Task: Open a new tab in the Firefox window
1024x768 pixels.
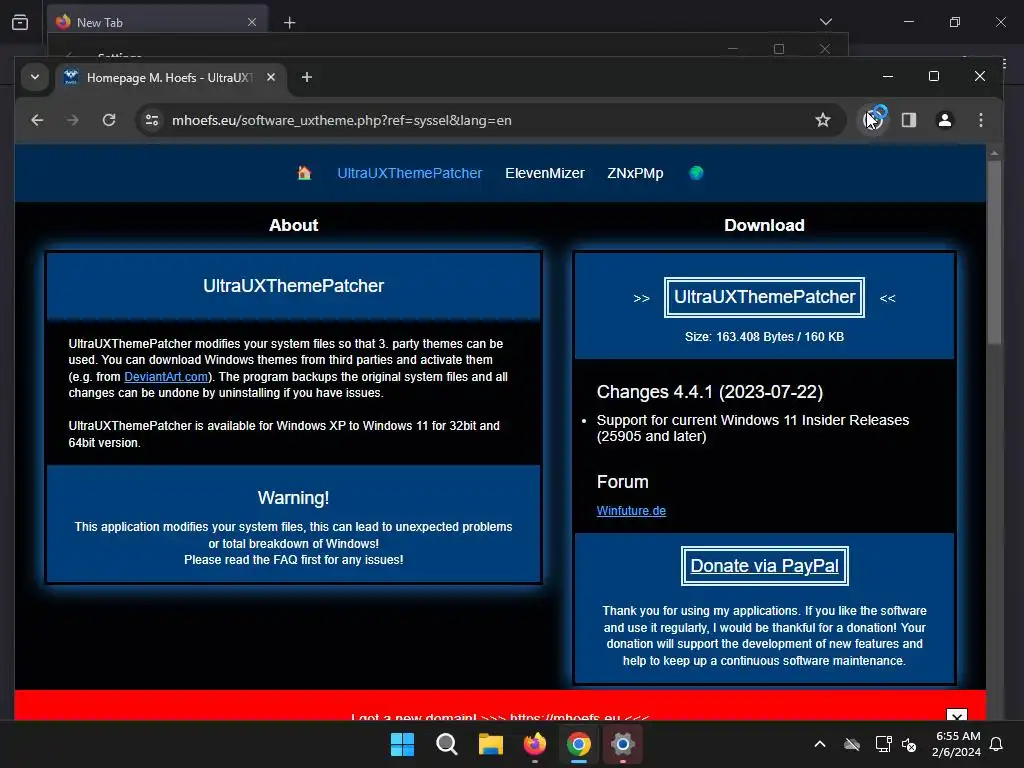Action: [x=289, y=22]
